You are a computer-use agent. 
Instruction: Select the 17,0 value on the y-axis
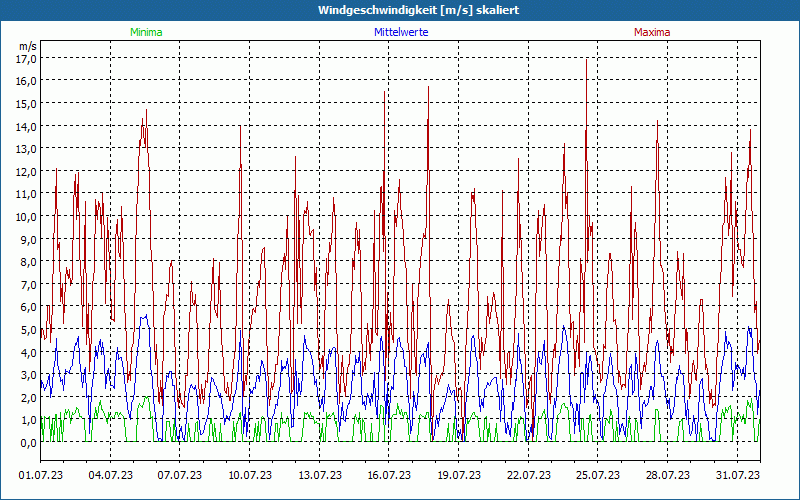point(26,58)
